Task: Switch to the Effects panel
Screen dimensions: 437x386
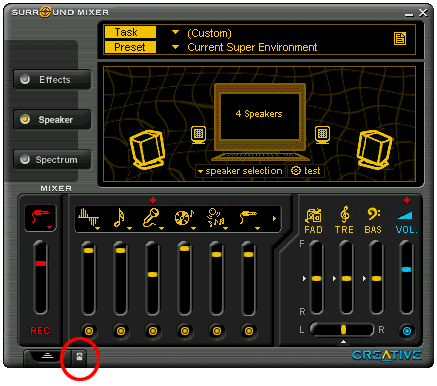Action: click(52, 79)
